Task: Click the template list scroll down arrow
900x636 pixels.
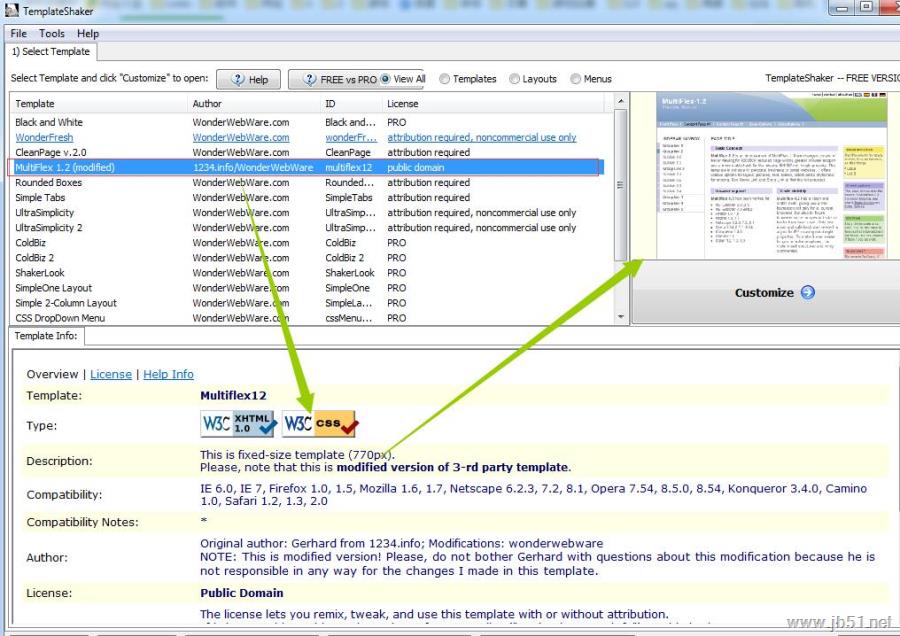Action: pos(620,317)
